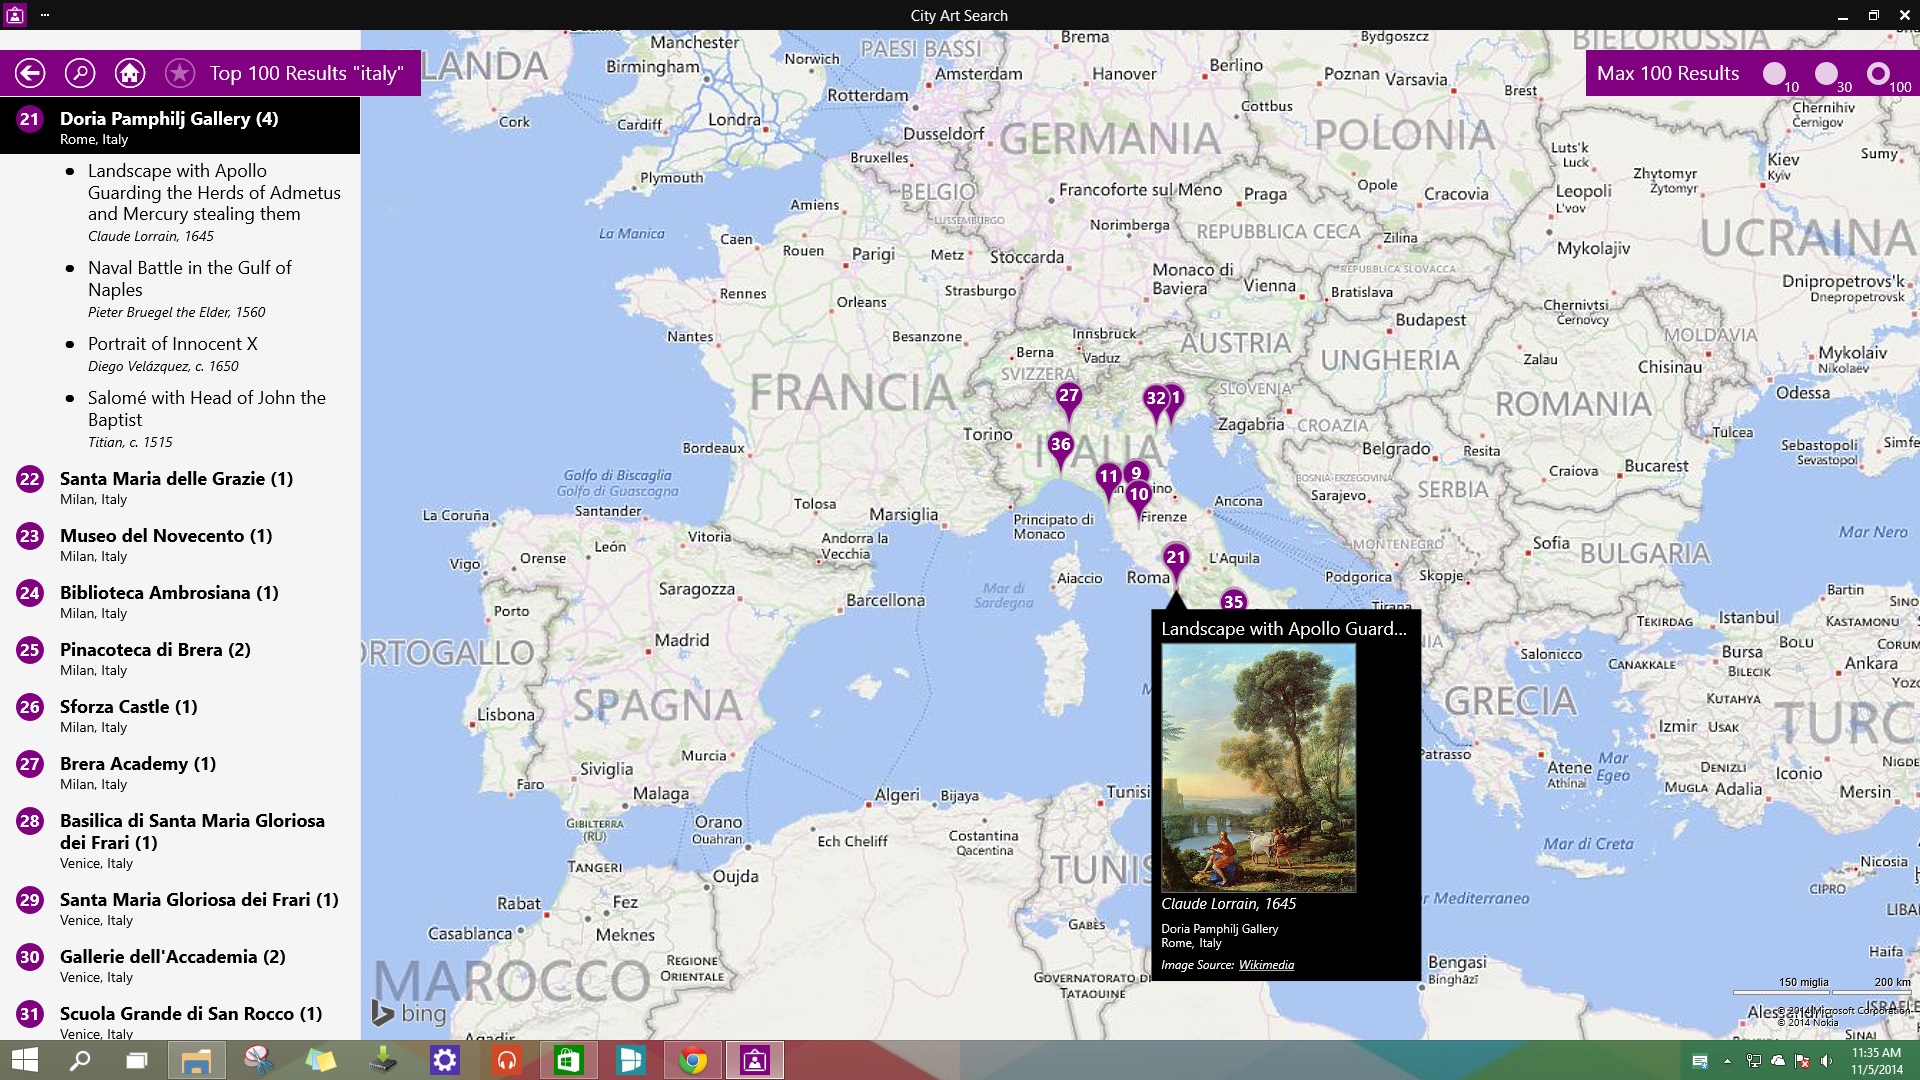Open OneDrive cloud tray icon

[1778, 1061]
